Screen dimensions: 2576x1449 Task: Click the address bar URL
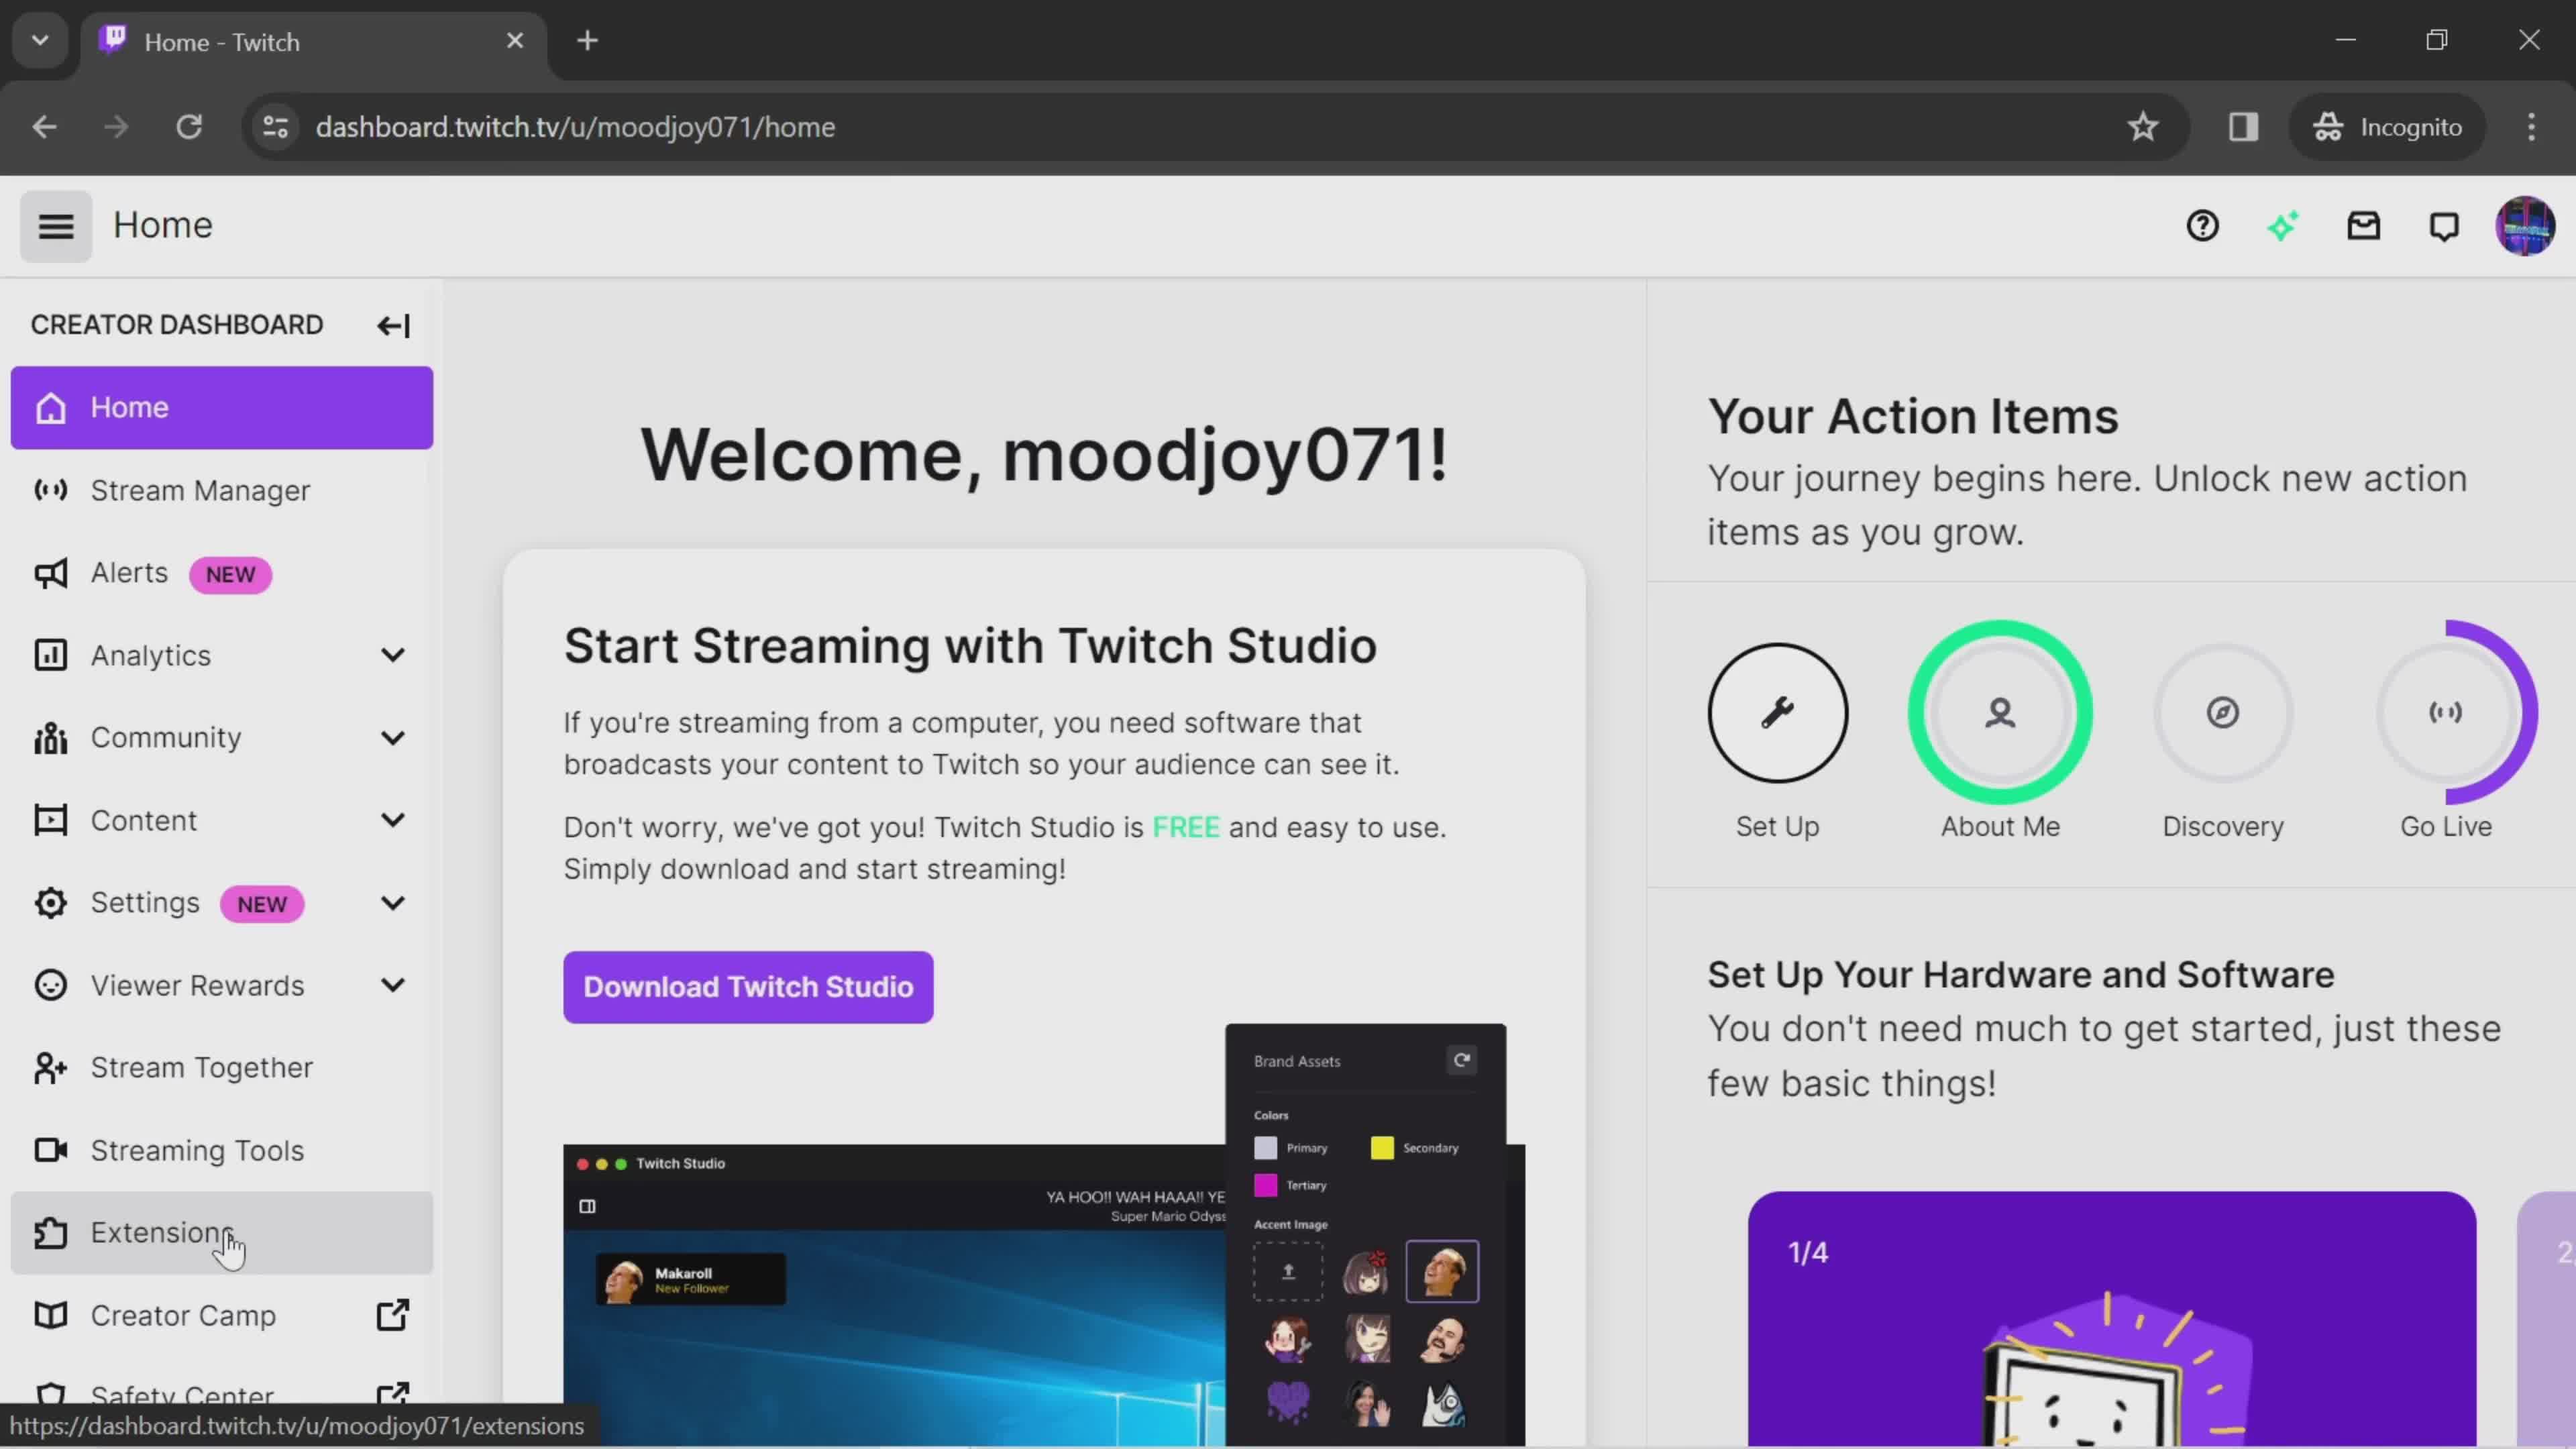tap(575, 127)
